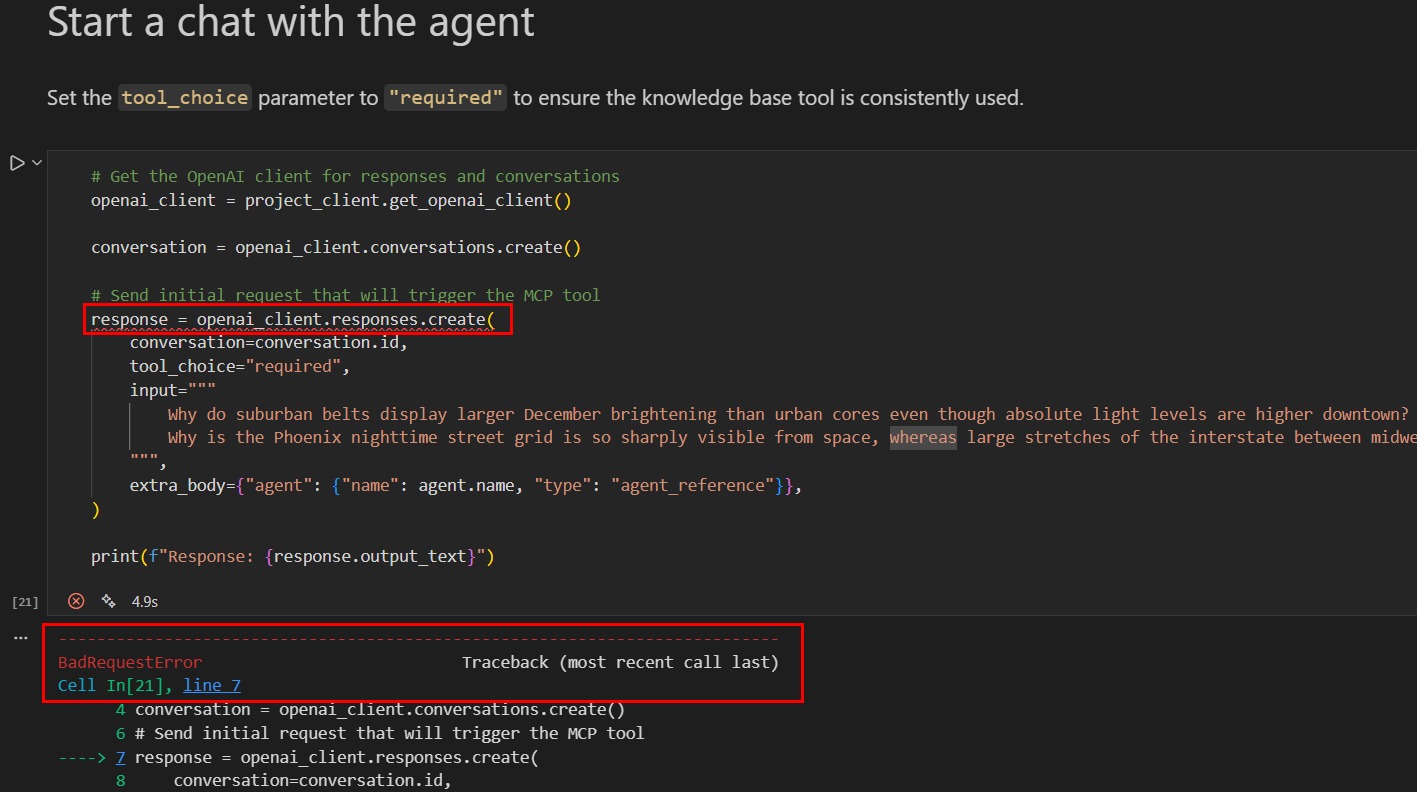
Task: Click the "BadRequestError" error name
Action: (x=130, y=662)
